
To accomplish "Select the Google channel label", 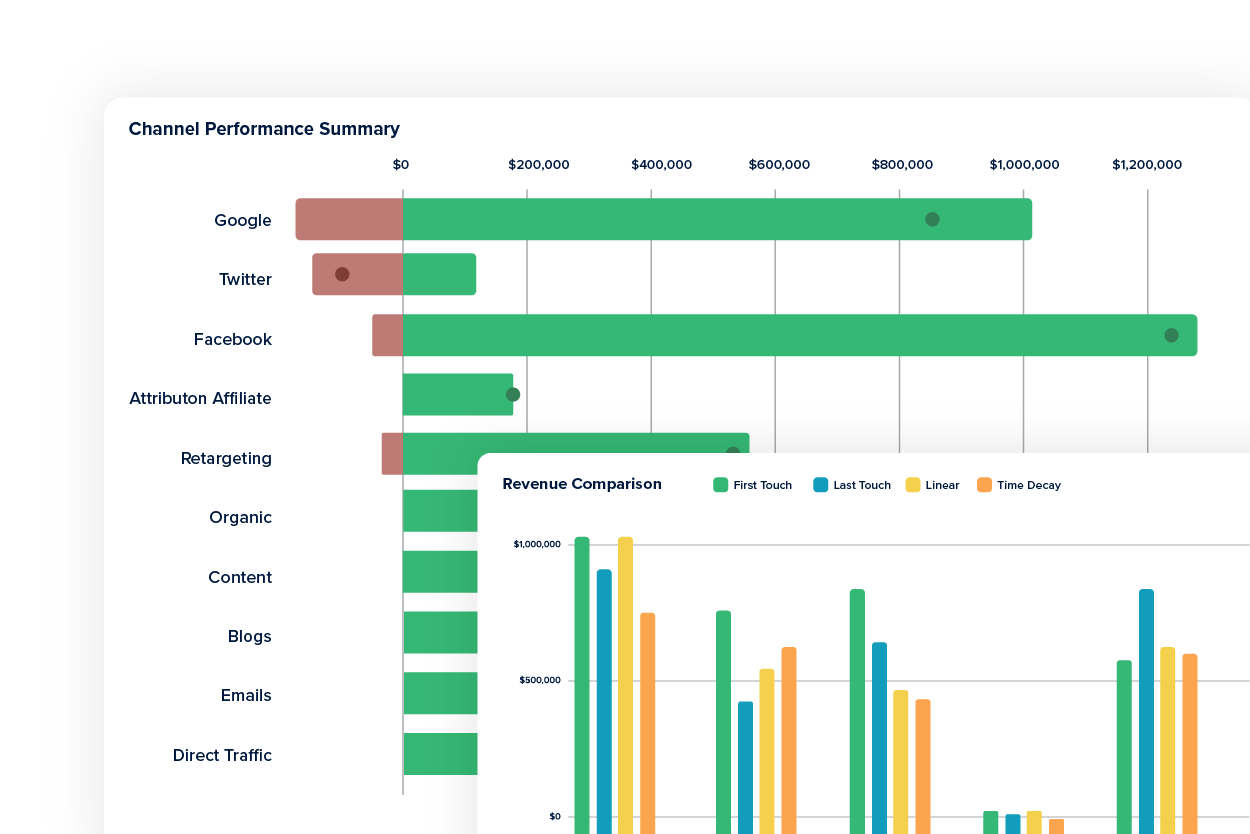I will (243, 220).
